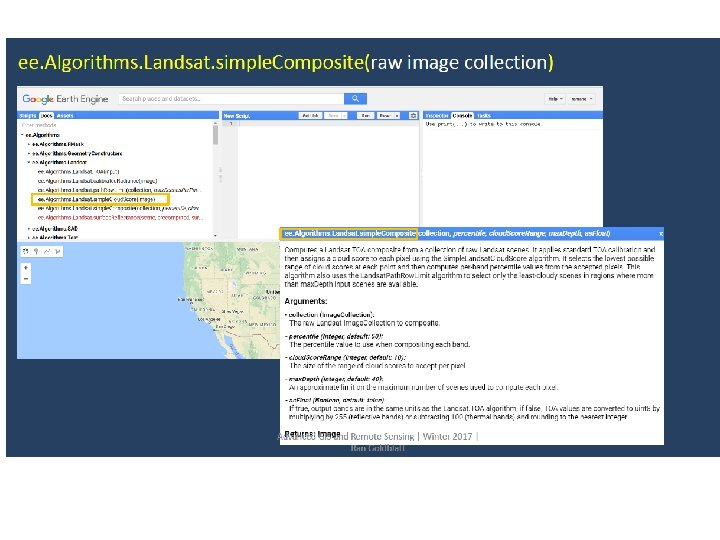Click the Docs list scrollbar thumb
Image resolution: width=720 pixels, height=540 pixels.
215,135
